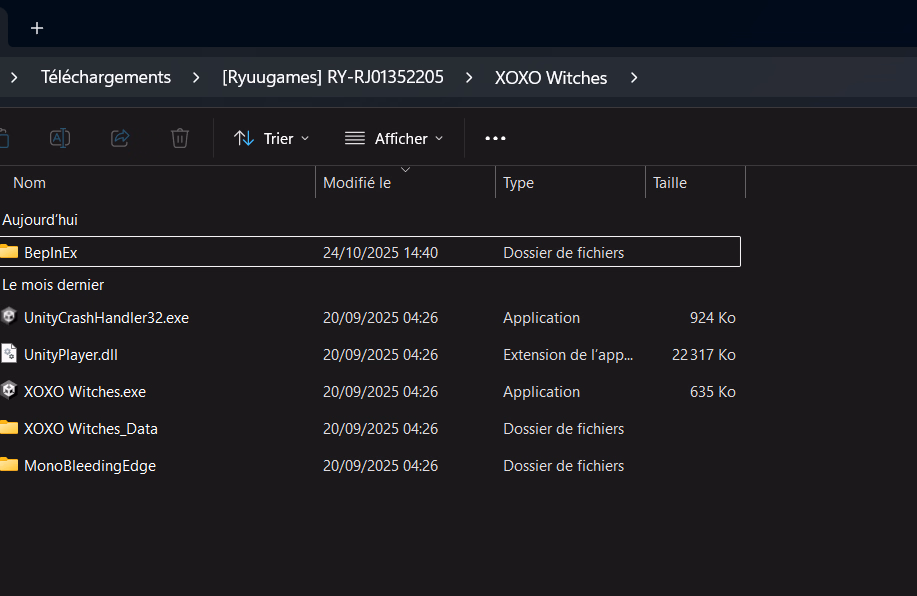Click the Share icon in toolbar

120,138
